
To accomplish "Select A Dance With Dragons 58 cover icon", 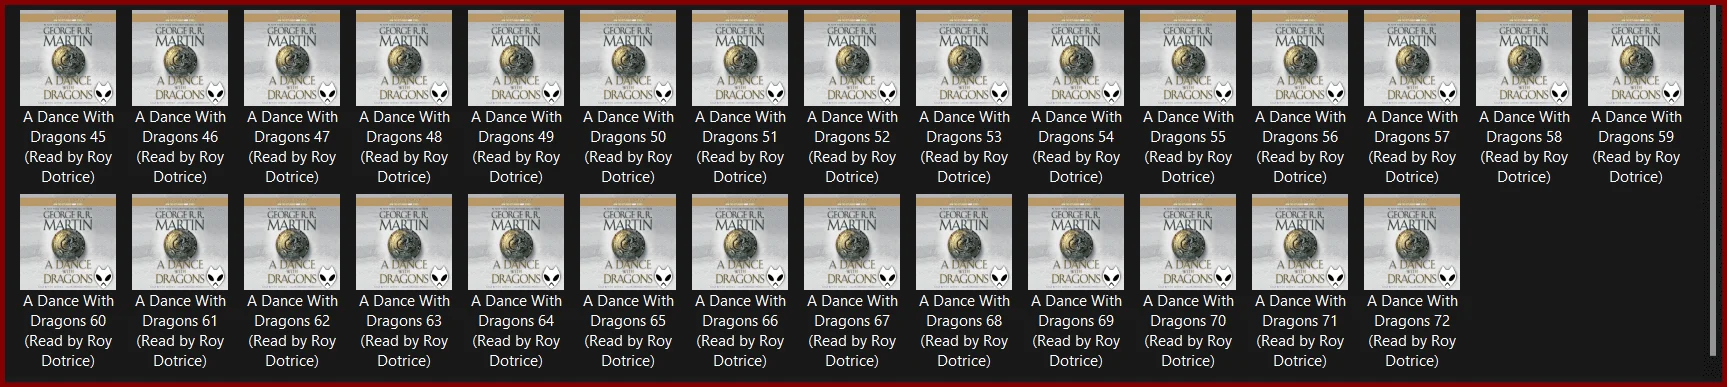I will click(x=1524, y=58).
